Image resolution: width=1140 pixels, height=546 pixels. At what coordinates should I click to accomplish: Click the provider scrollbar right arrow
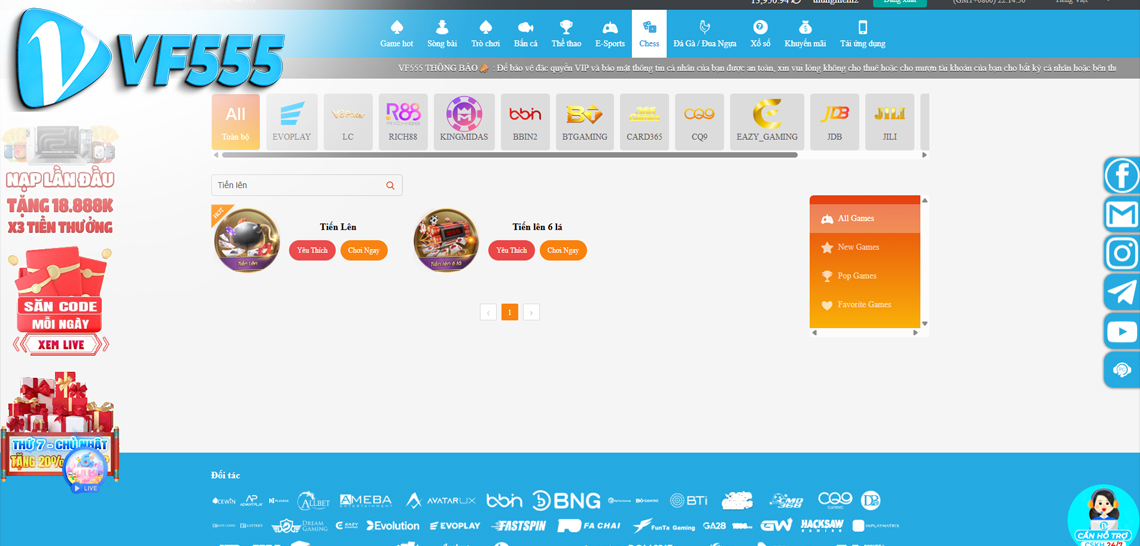pos(924,155)
